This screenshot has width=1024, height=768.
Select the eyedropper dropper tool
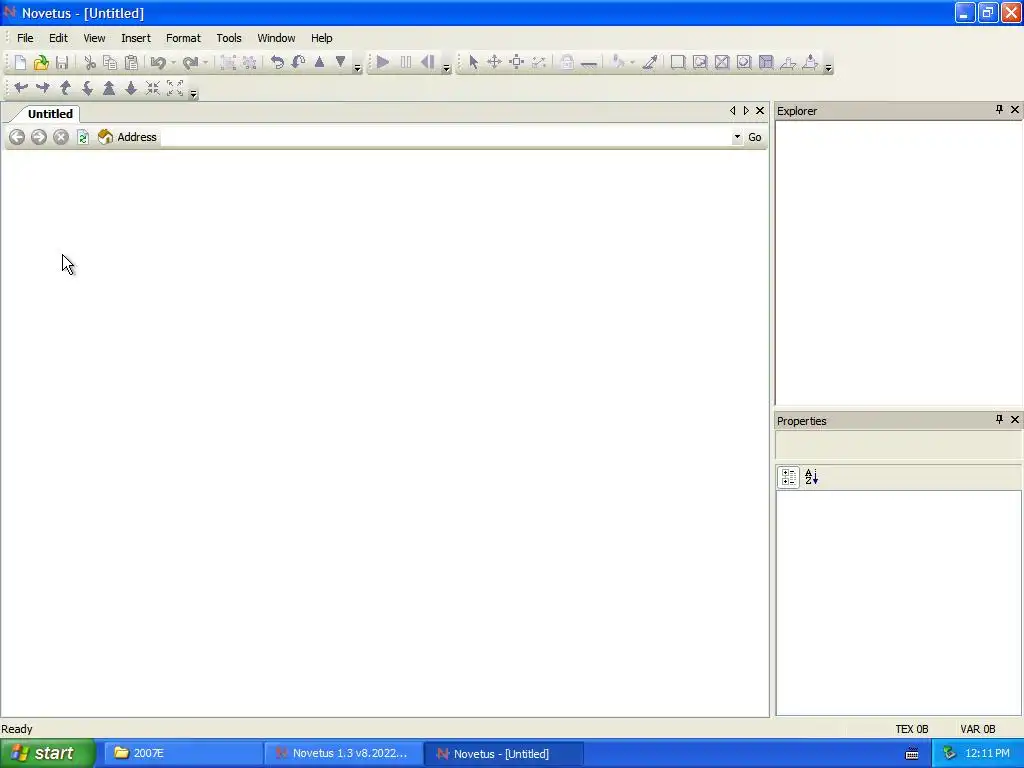[650, 63]
